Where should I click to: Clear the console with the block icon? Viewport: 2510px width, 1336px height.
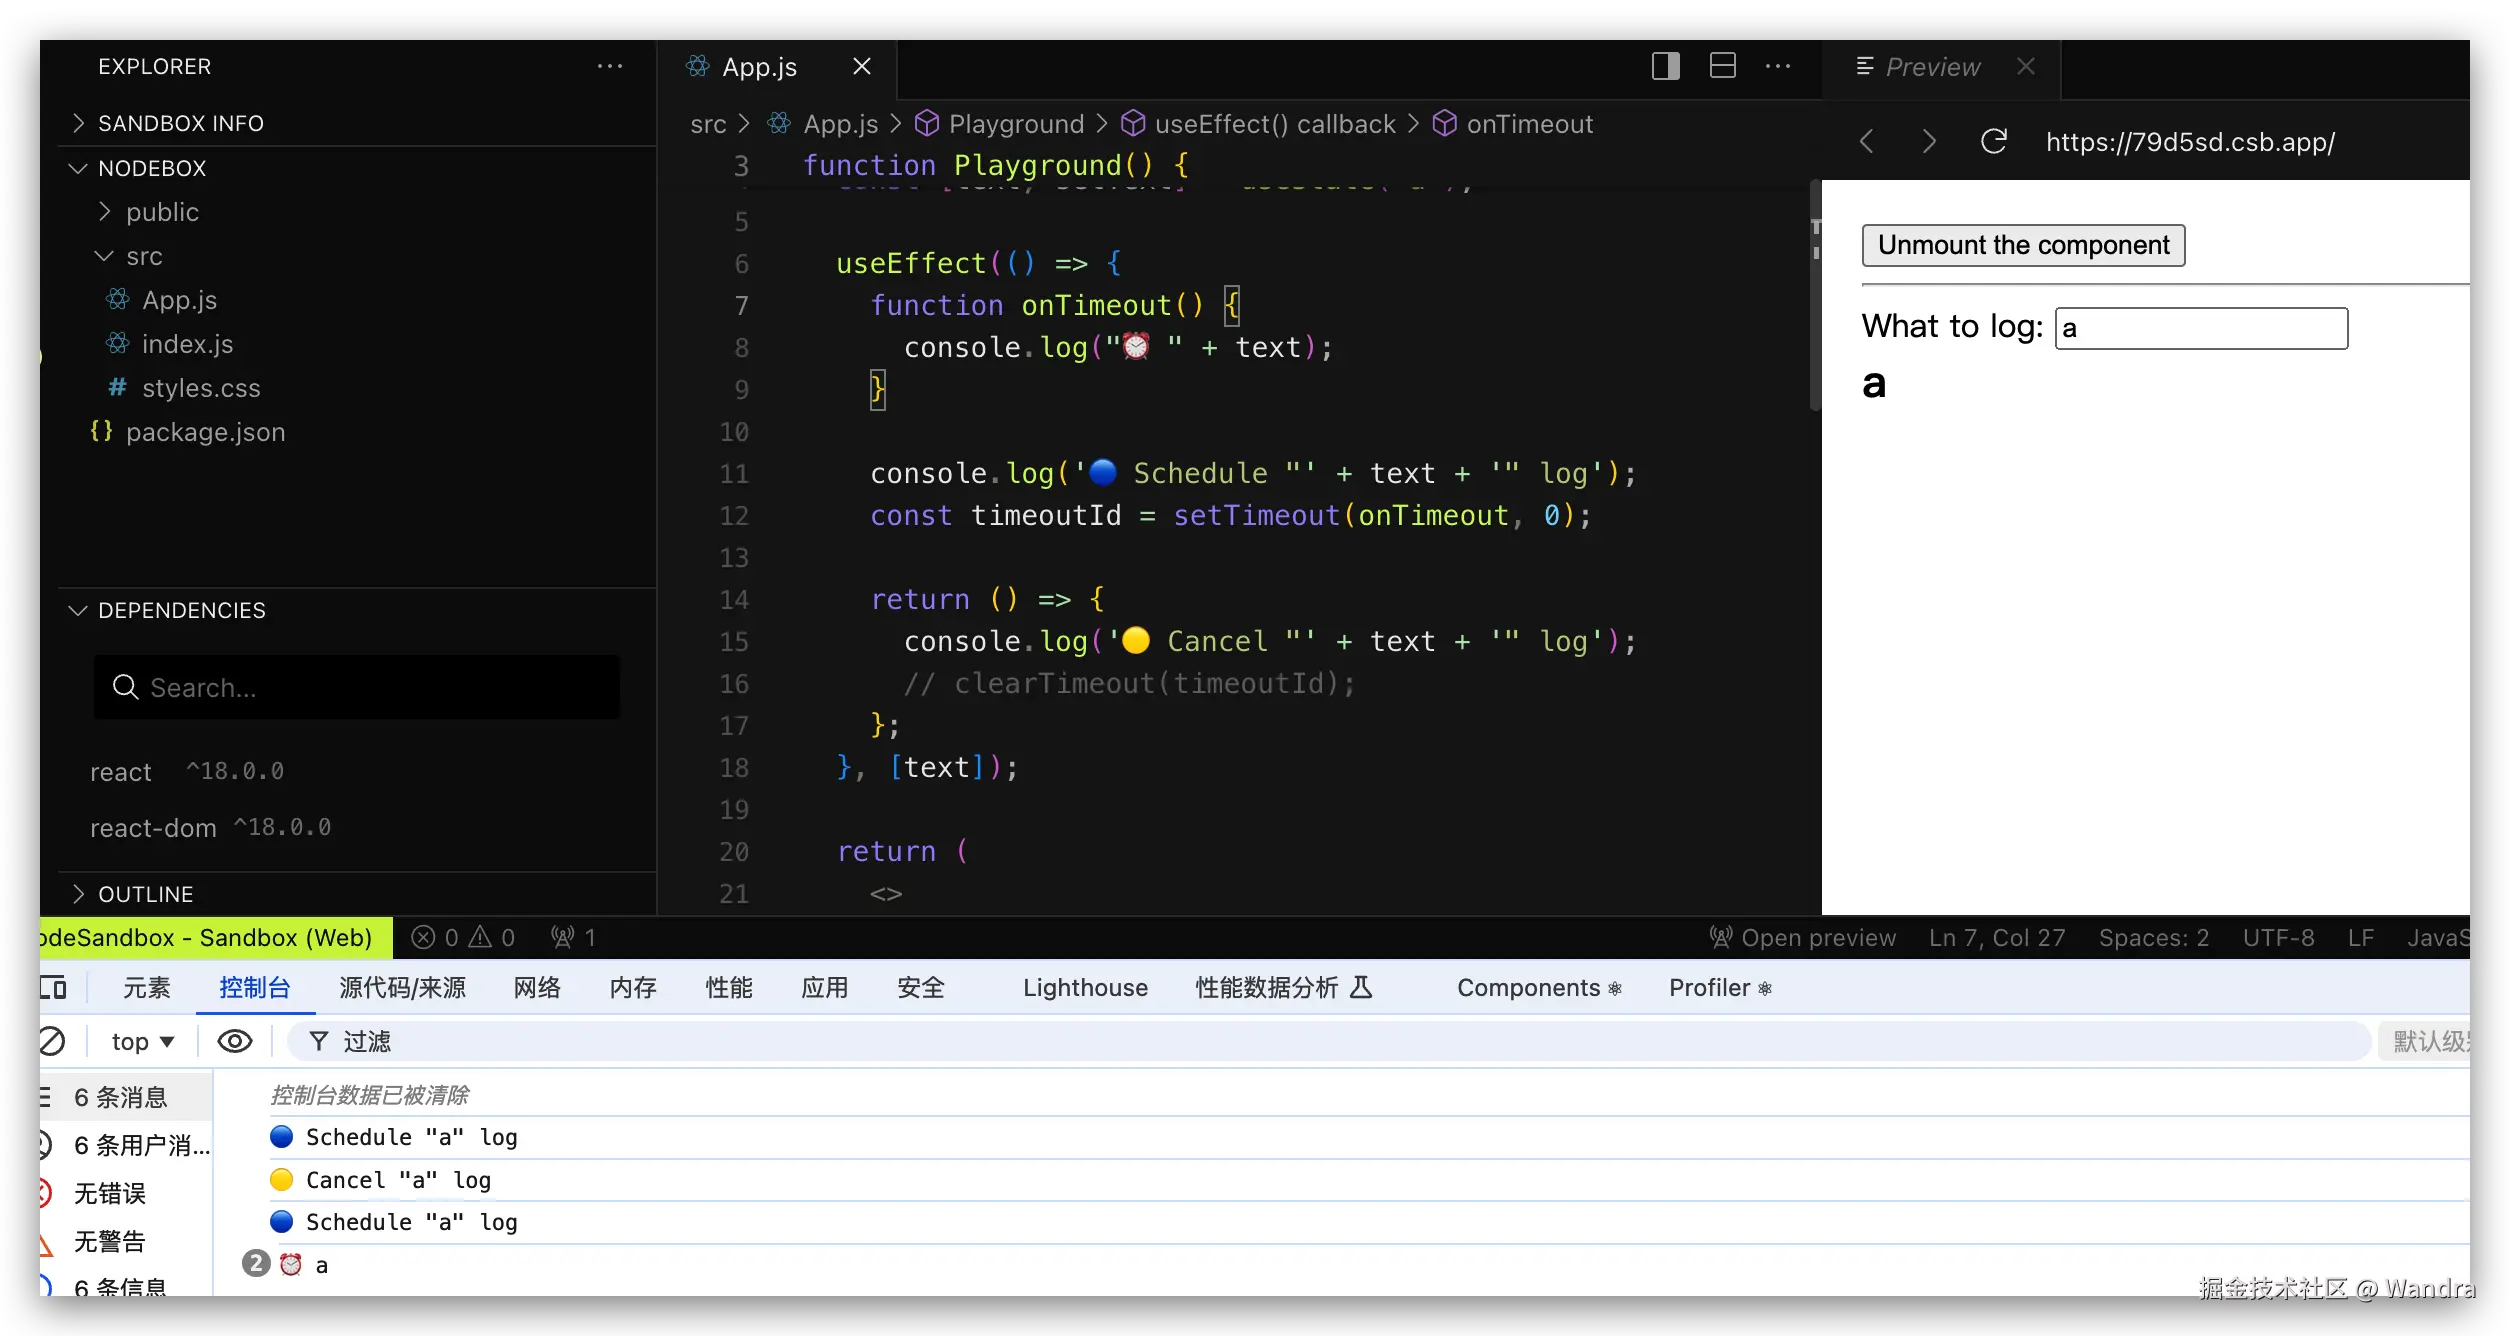(52, 1041)
